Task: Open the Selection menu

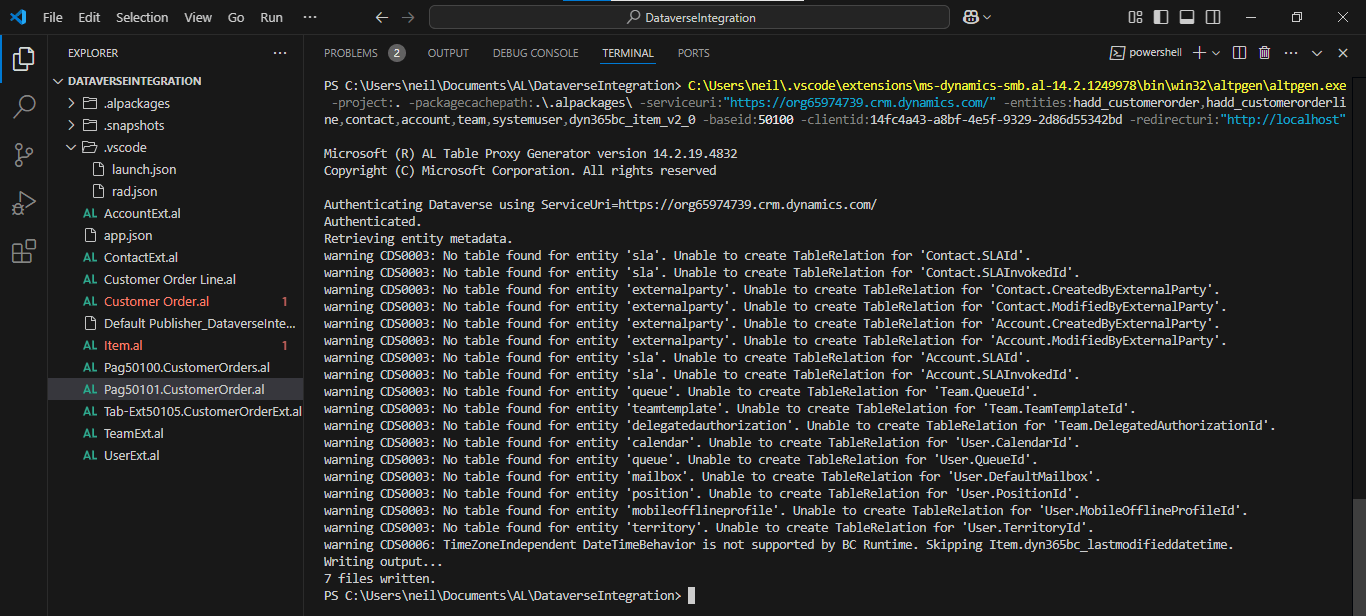Action: point(142,17)
